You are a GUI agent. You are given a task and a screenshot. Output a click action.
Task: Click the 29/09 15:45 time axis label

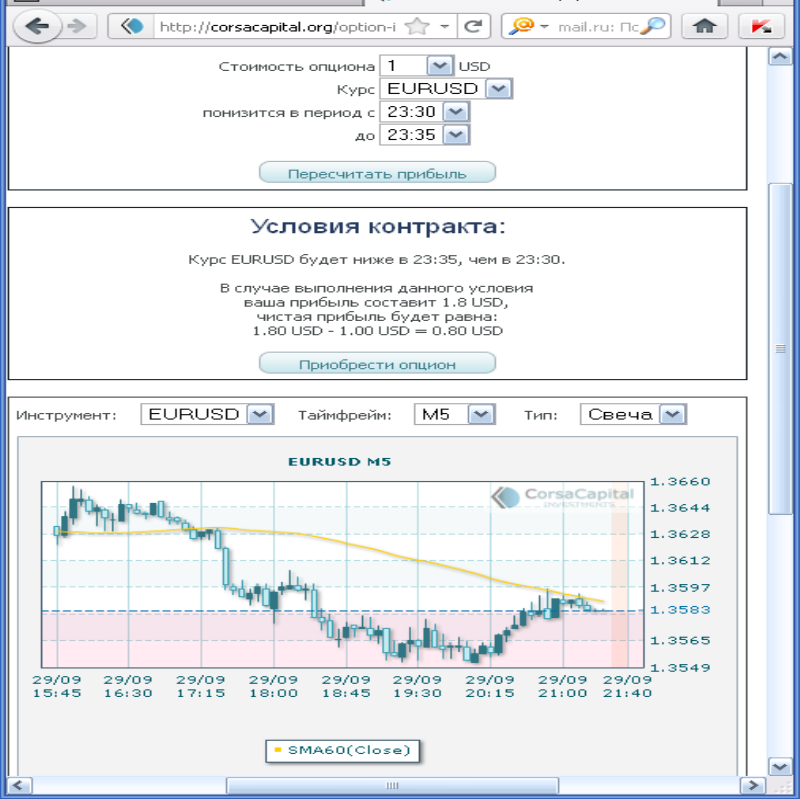[57, 686]
